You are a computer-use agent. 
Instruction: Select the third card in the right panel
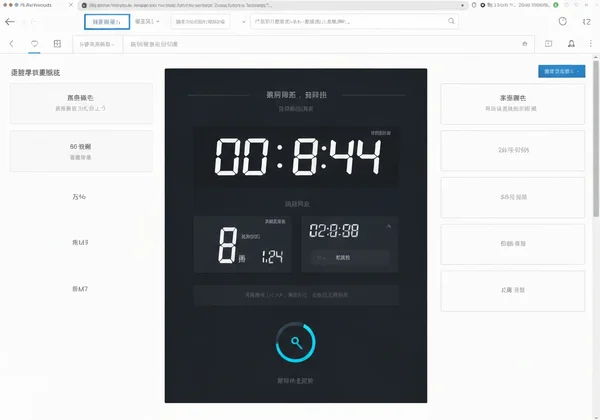click(x=513, y=197)
